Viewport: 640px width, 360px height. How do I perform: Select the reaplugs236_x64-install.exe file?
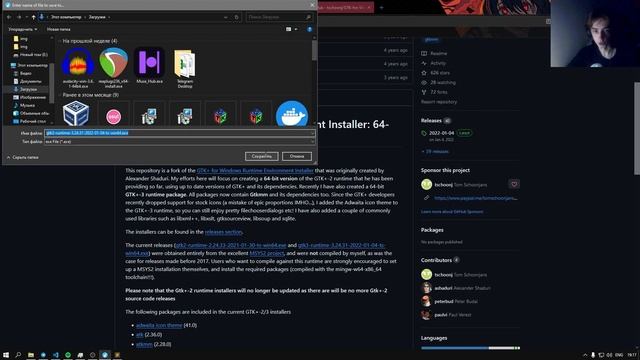pyautogui.click(x=113, y=67)
